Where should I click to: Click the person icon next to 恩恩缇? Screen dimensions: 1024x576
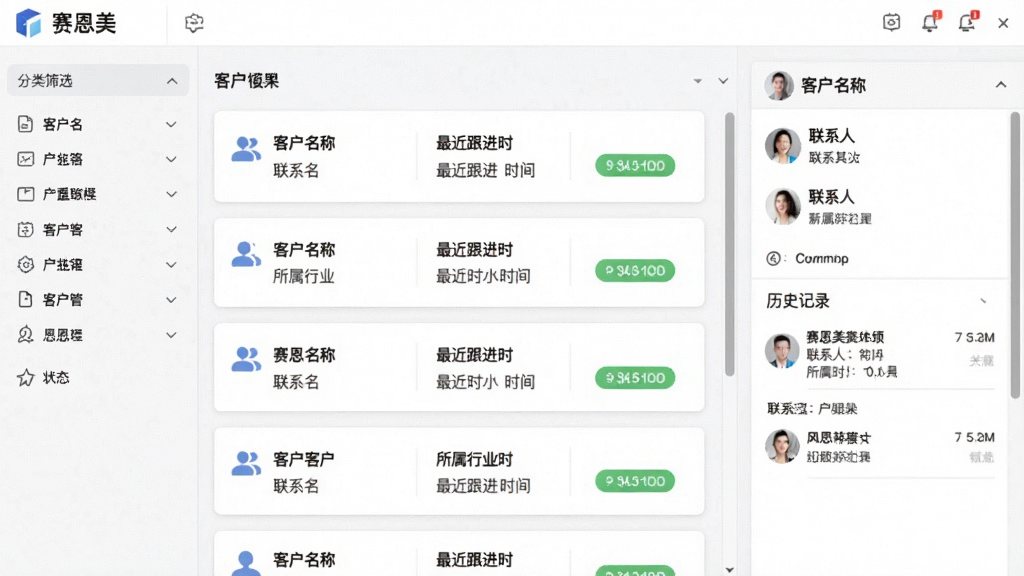click(x=25, y=335)
